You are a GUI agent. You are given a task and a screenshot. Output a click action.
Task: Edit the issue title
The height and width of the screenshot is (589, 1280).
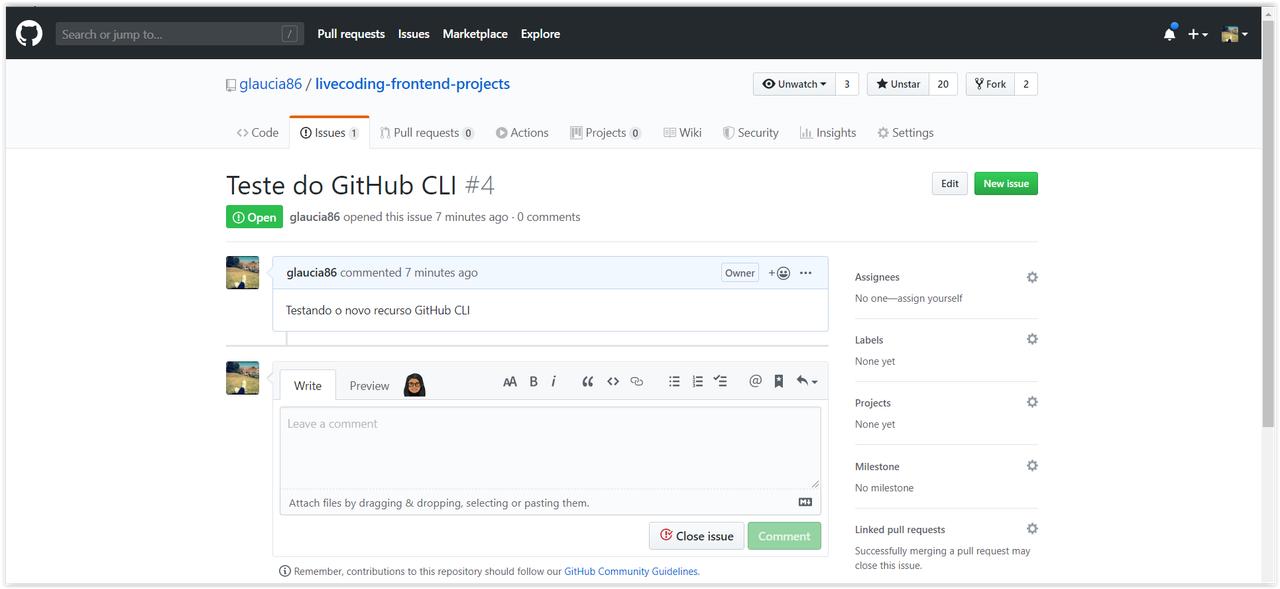tap(950, 183)
